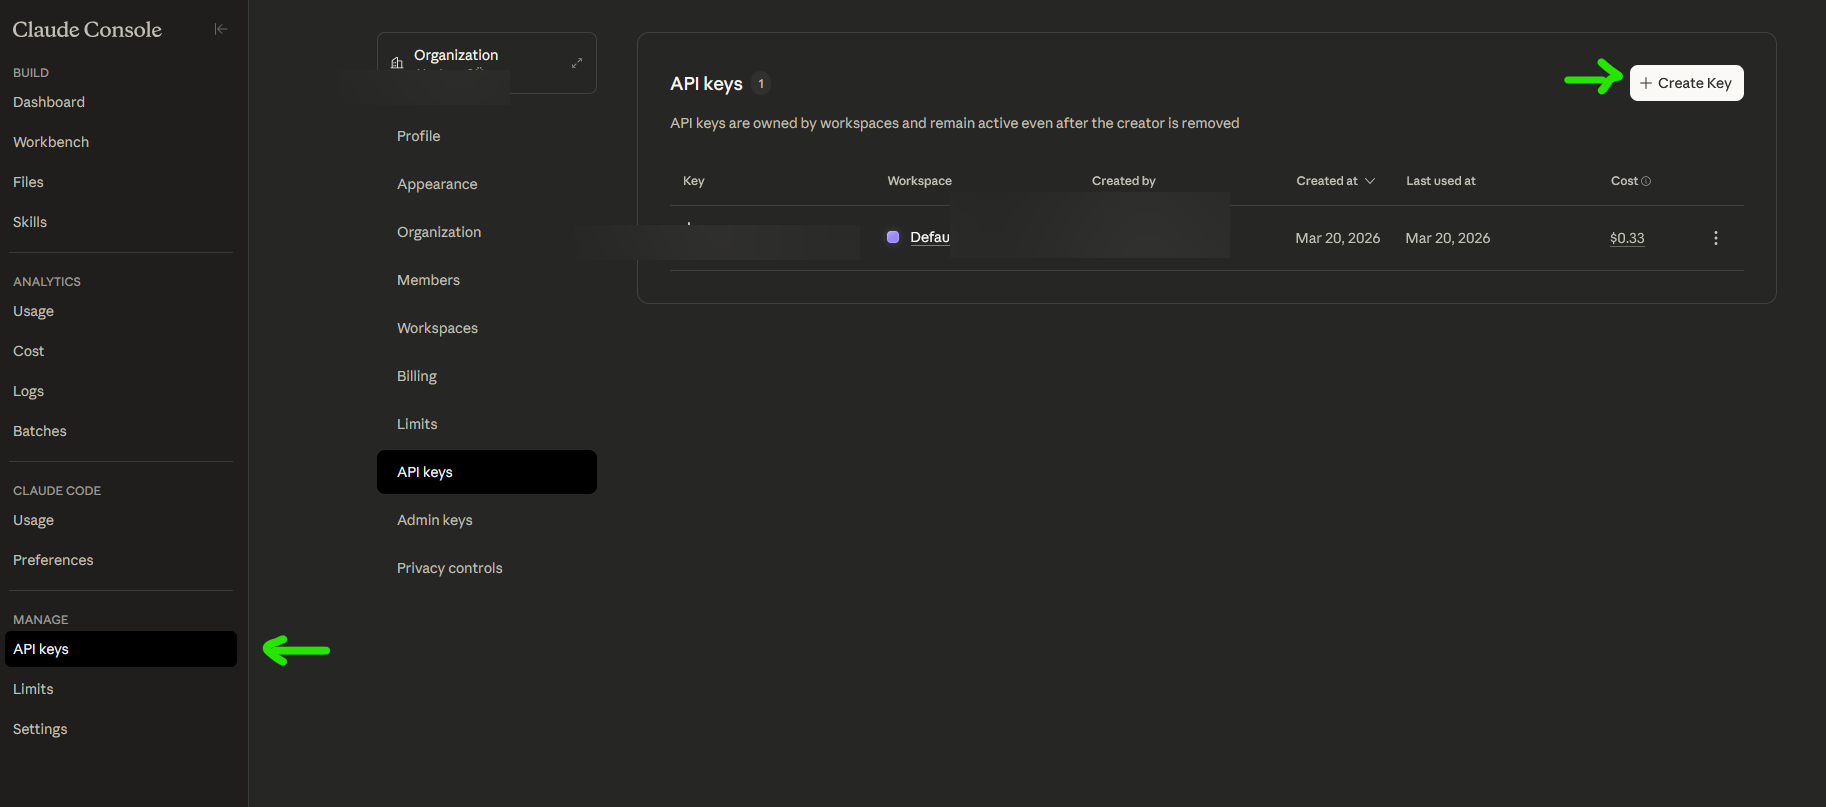Viewport: 1826px width, 807px height.
Task: Select API keys under Manage
Action: point(121,649)
